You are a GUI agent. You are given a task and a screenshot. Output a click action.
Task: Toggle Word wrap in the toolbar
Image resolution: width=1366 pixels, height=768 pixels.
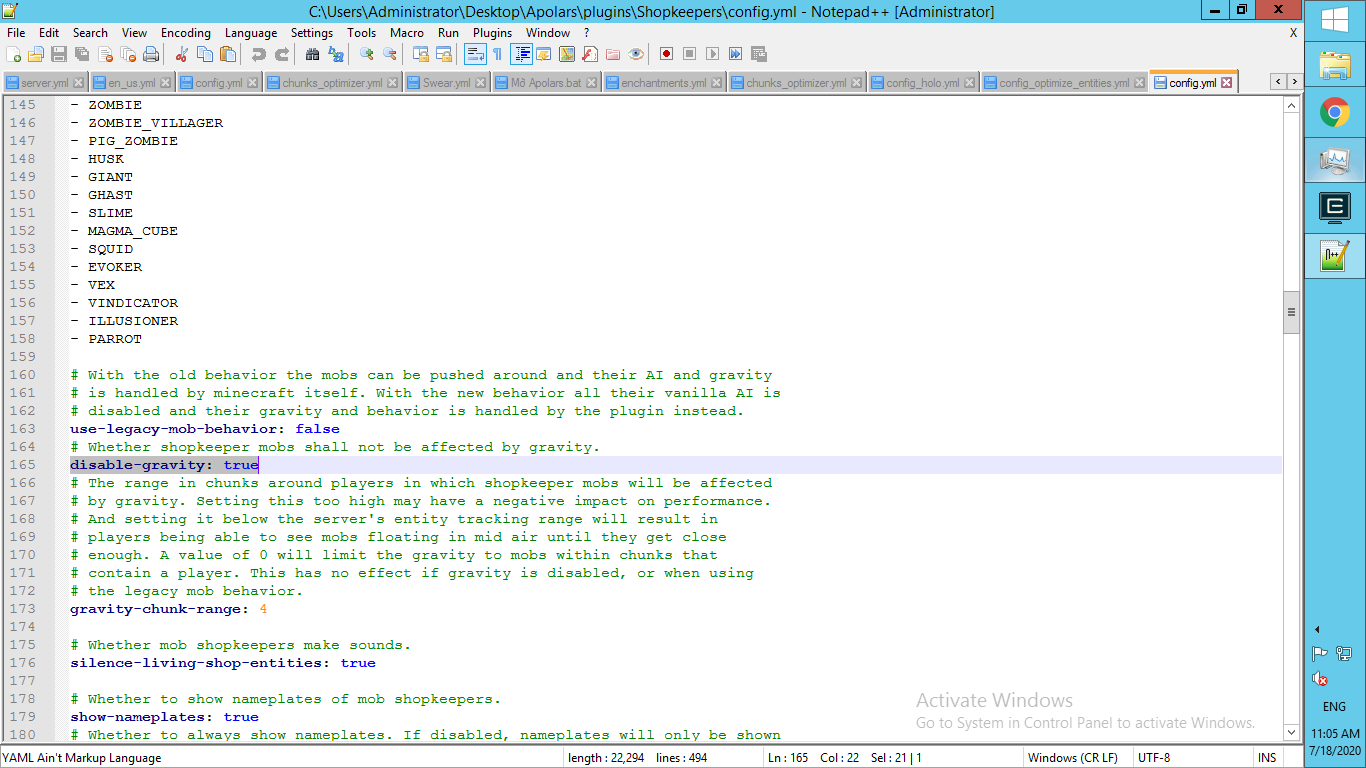point(475,54)
